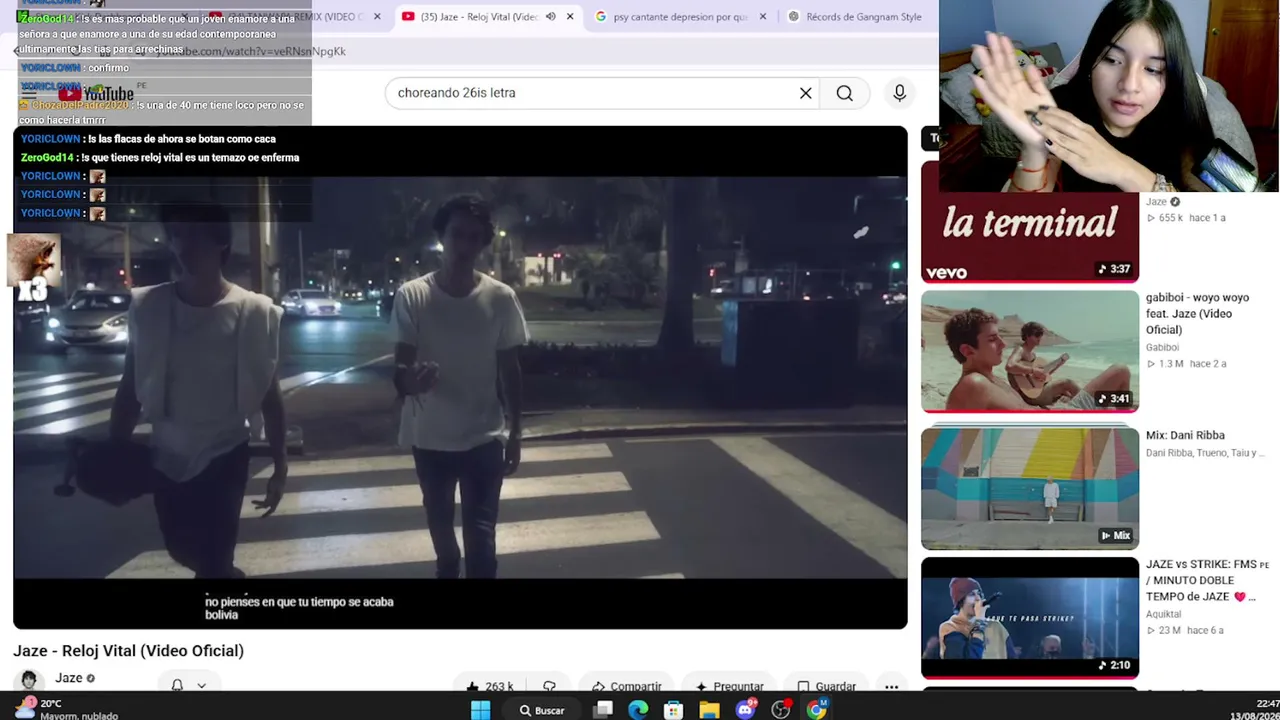Open the Mix: Dani Ribba thumbnail
The image size is (1280, 720).
tap(1030, 487)
